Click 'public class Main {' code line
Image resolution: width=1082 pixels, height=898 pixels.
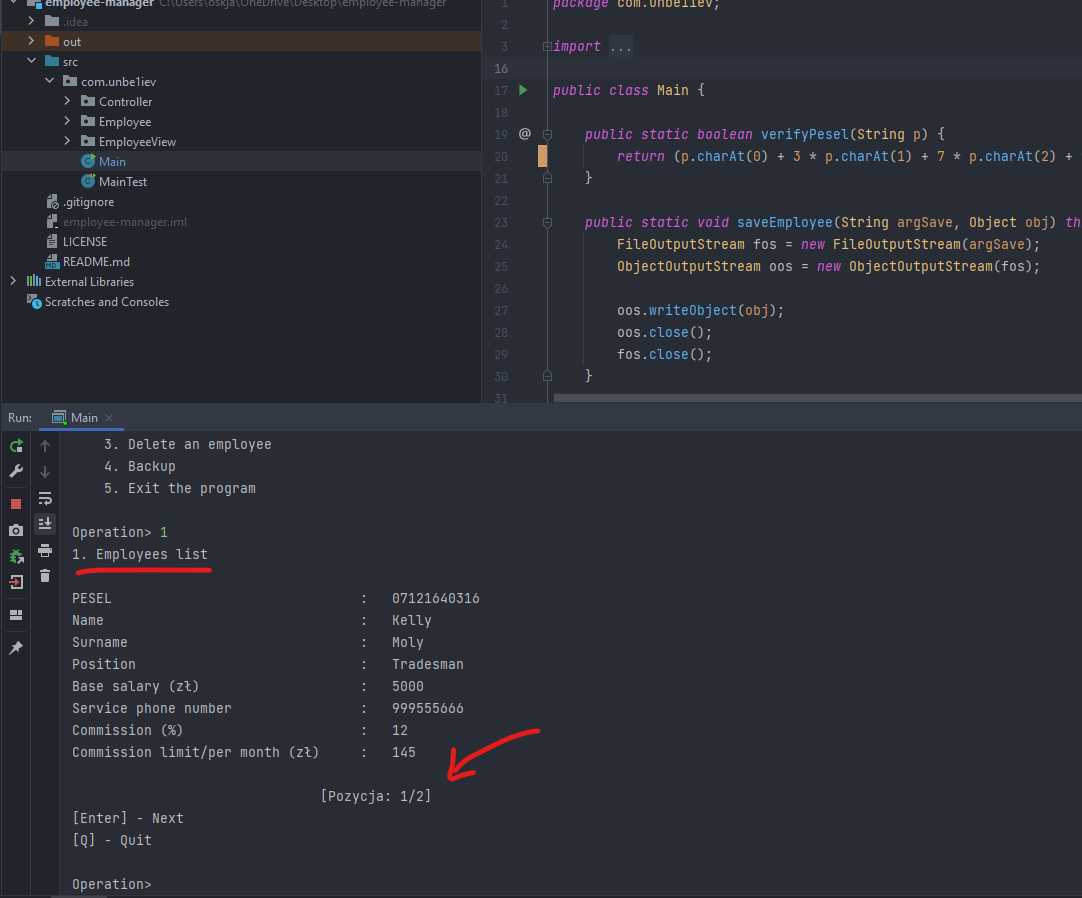click(629, 90)
